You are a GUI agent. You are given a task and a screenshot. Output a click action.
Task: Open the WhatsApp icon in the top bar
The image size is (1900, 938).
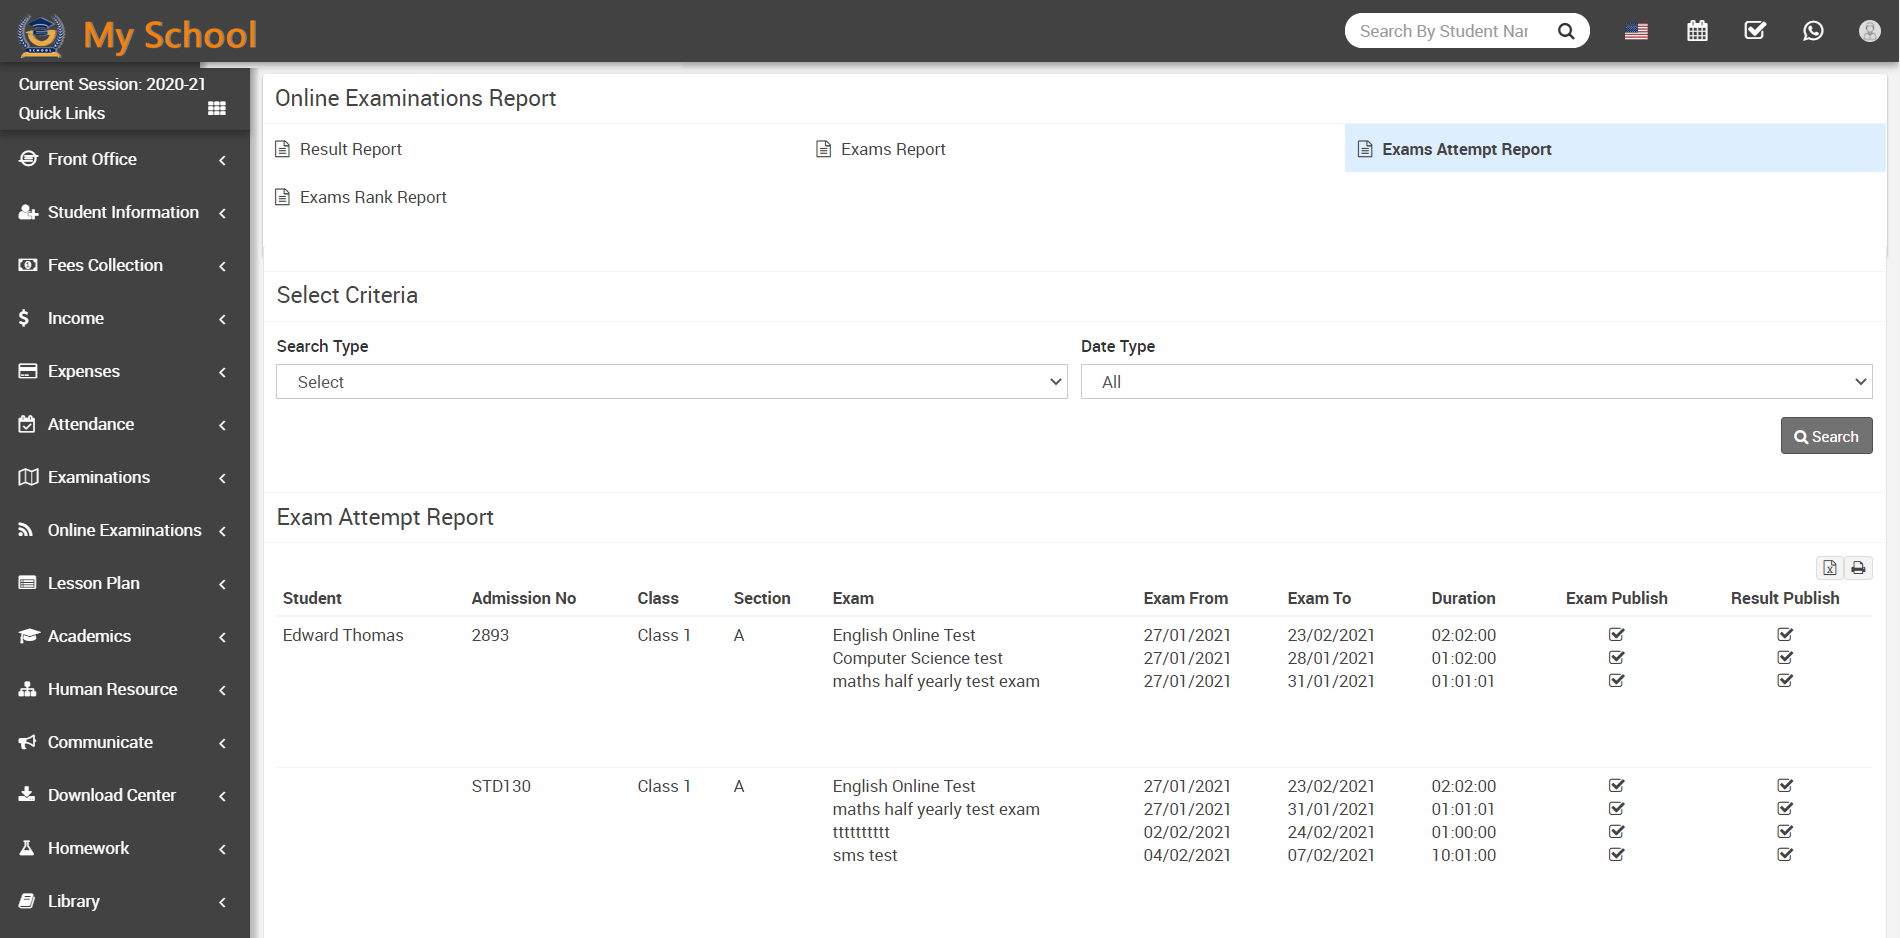point(1813,31)
